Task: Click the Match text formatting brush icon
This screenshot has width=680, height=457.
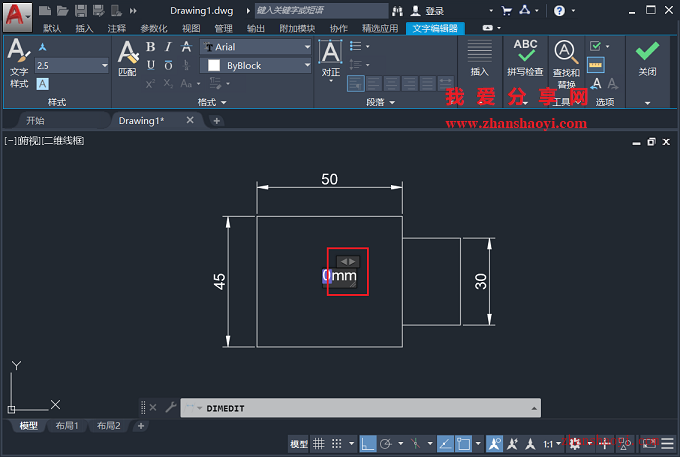Action: 128,52
